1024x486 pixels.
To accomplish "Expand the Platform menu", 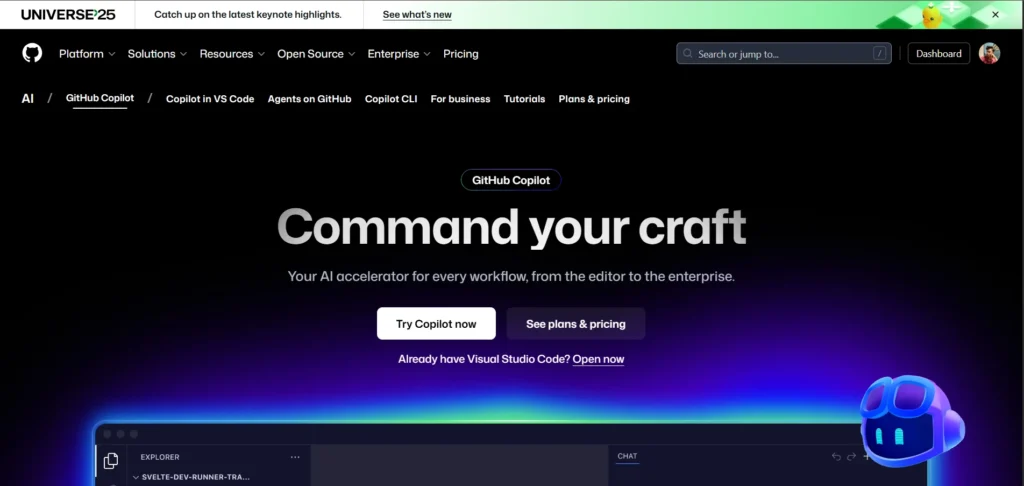I will point(87,54).
